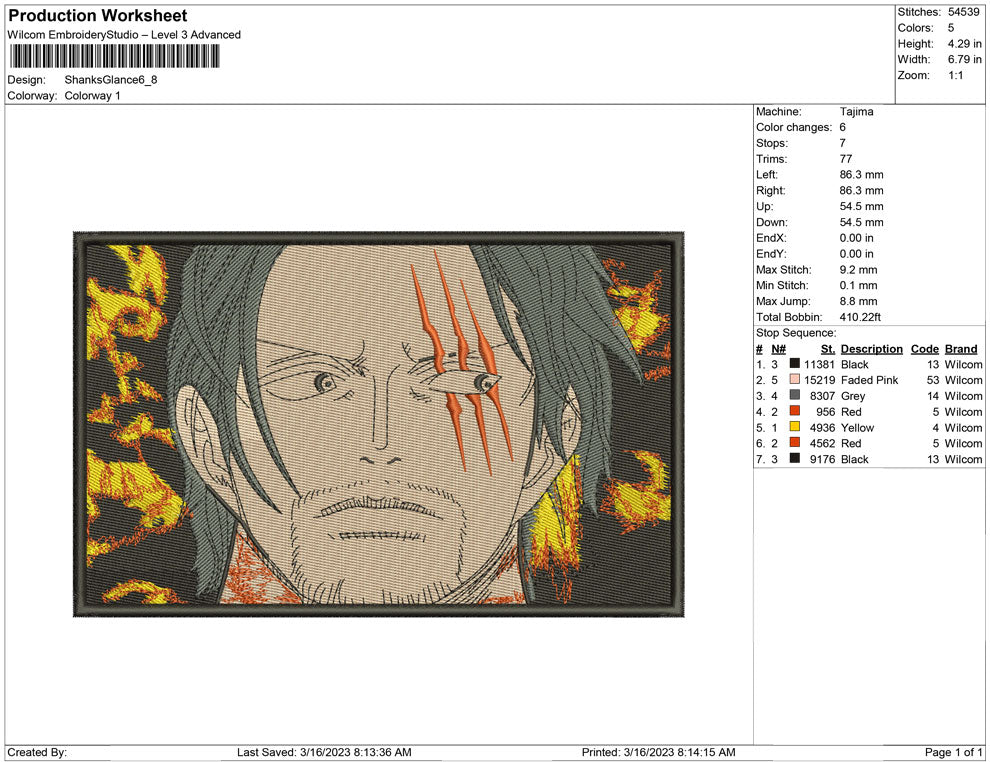Click the stitch count 4936
The image size is (990, 762).
[823, 427]
